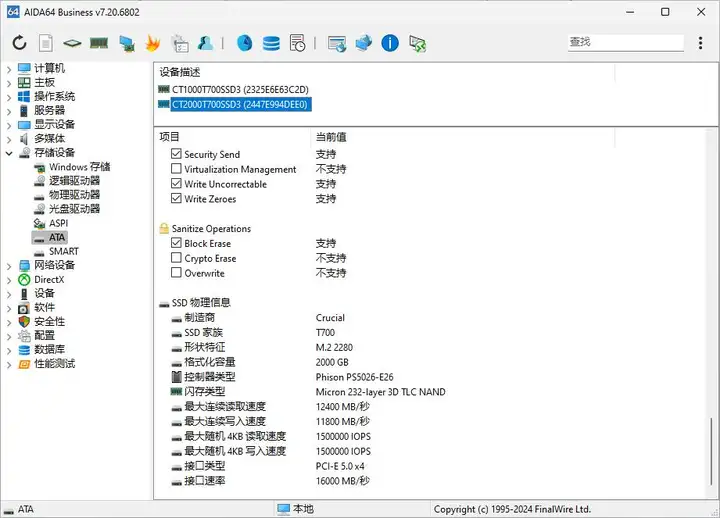
Task: Click the 闪存类型 memory icon
Action: coord(176,392)
